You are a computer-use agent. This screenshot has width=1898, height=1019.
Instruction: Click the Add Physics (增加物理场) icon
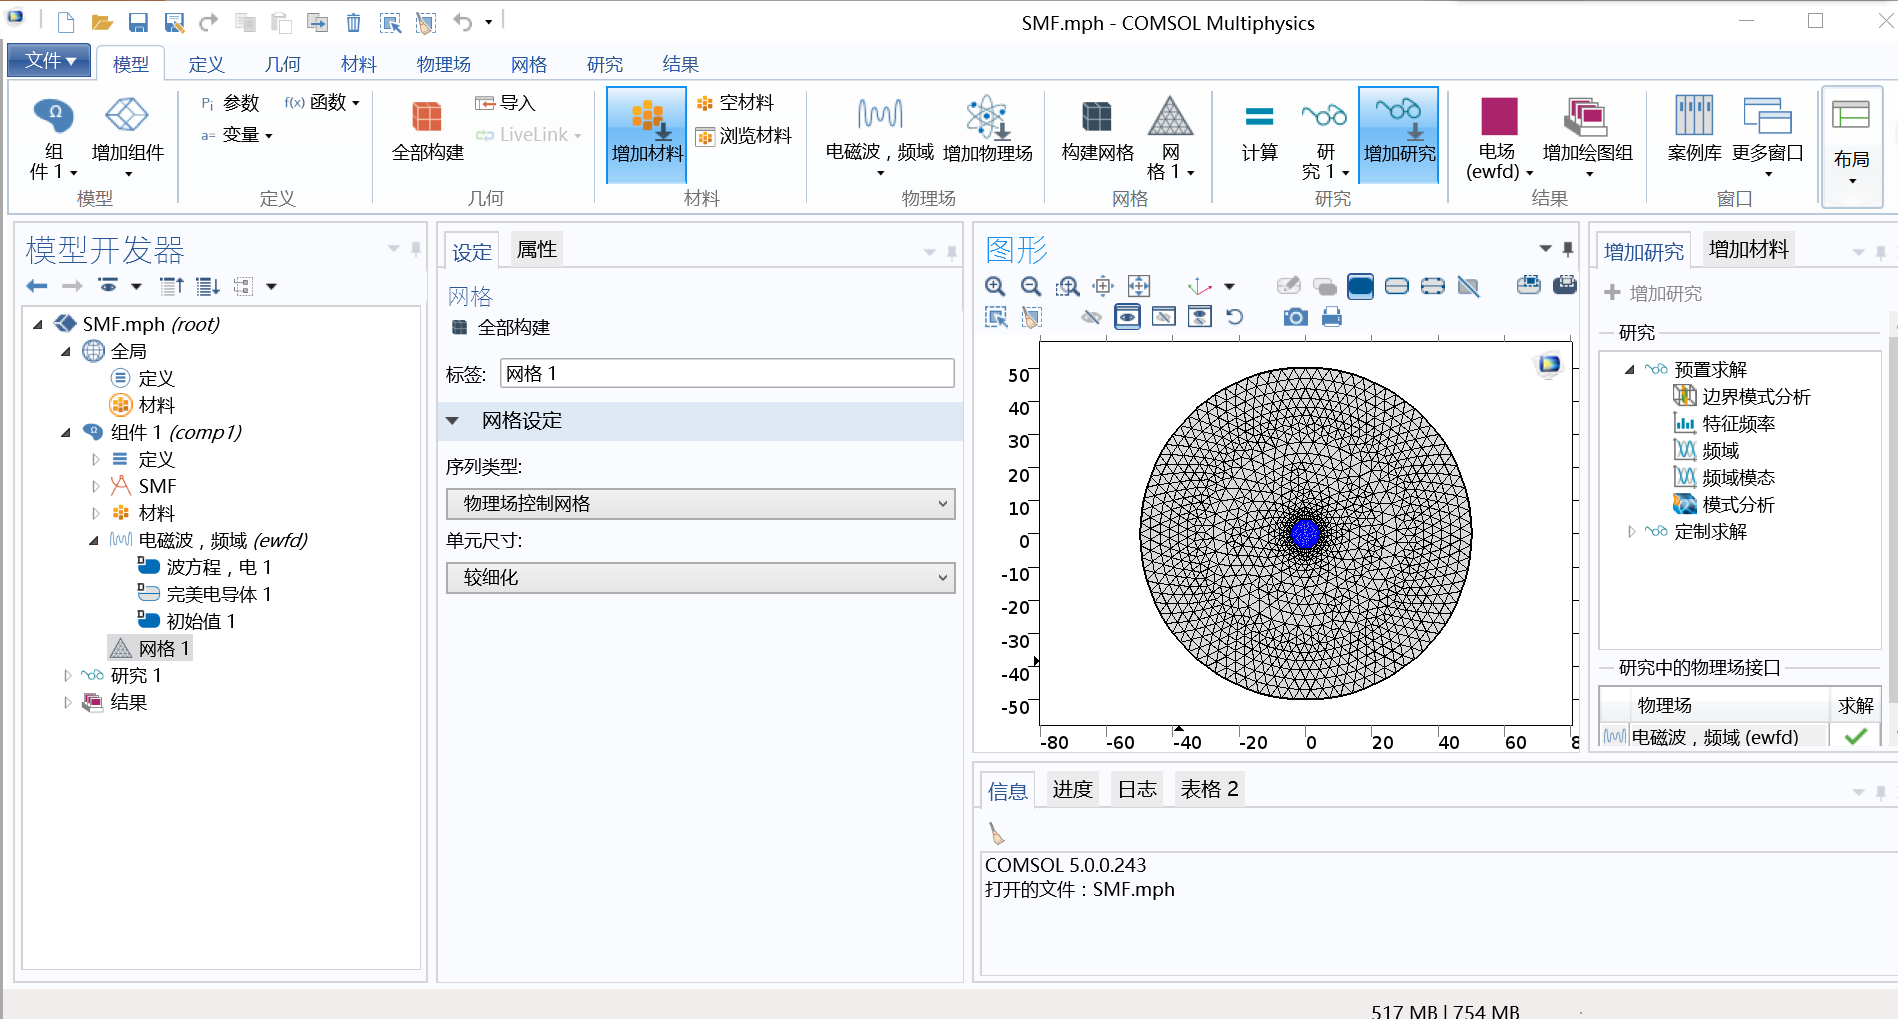987,131
